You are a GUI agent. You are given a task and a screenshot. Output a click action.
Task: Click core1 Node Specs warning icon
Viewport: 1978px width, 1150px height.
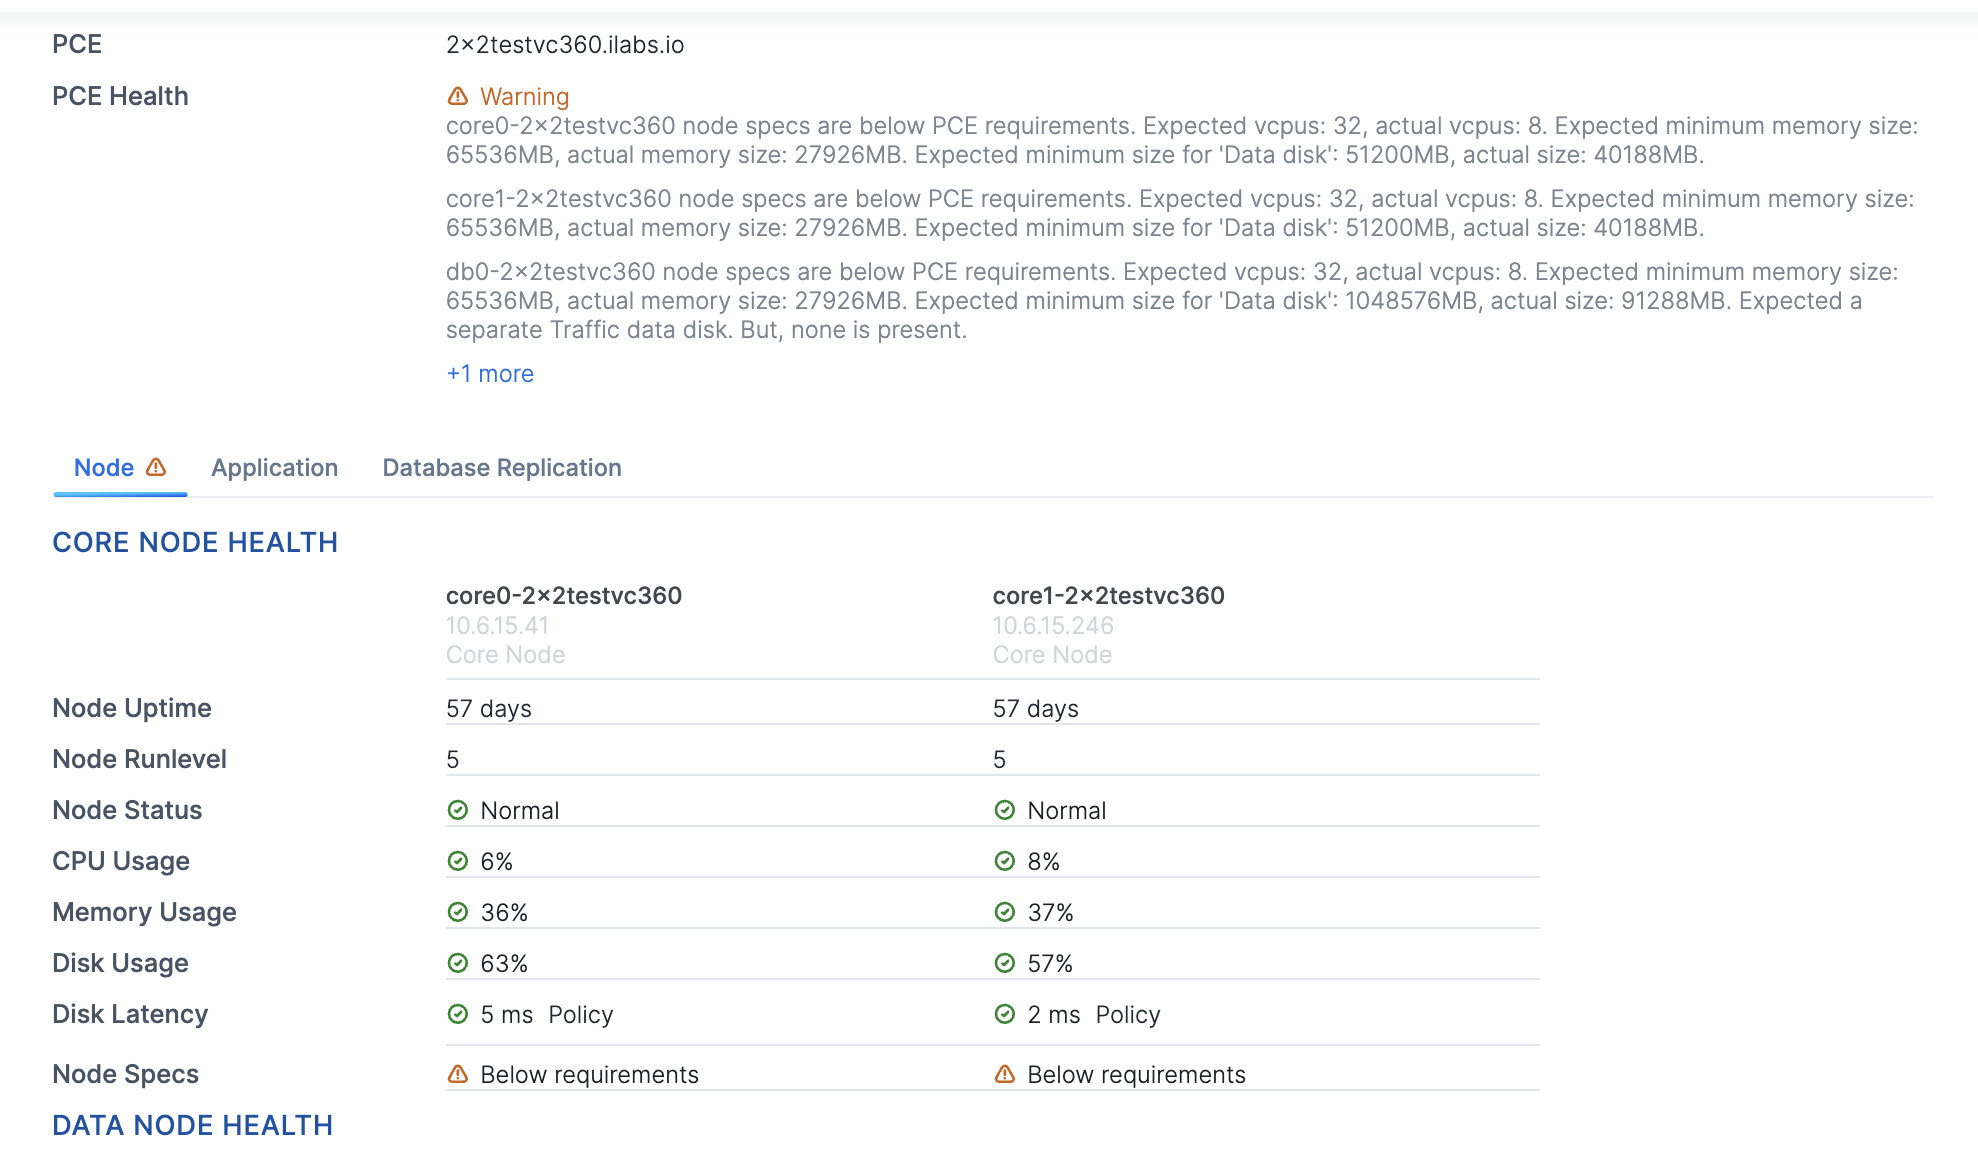point(1005,1074)
